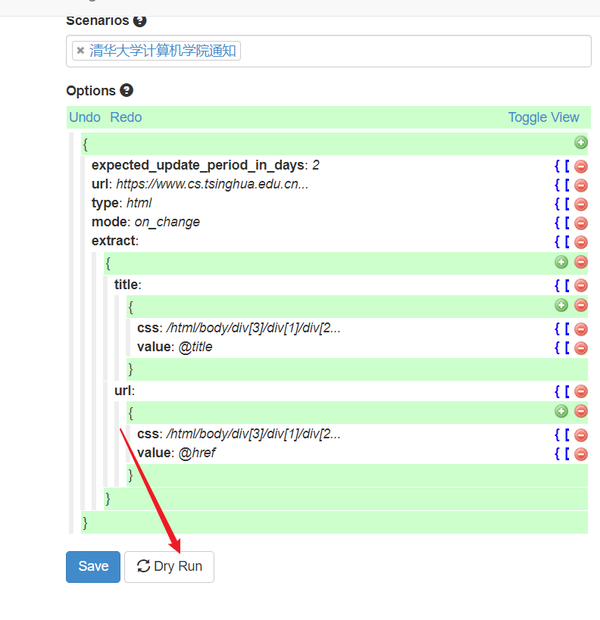Make the value @href row an object
The image size is (600, 620).
(x=557, y=454)
